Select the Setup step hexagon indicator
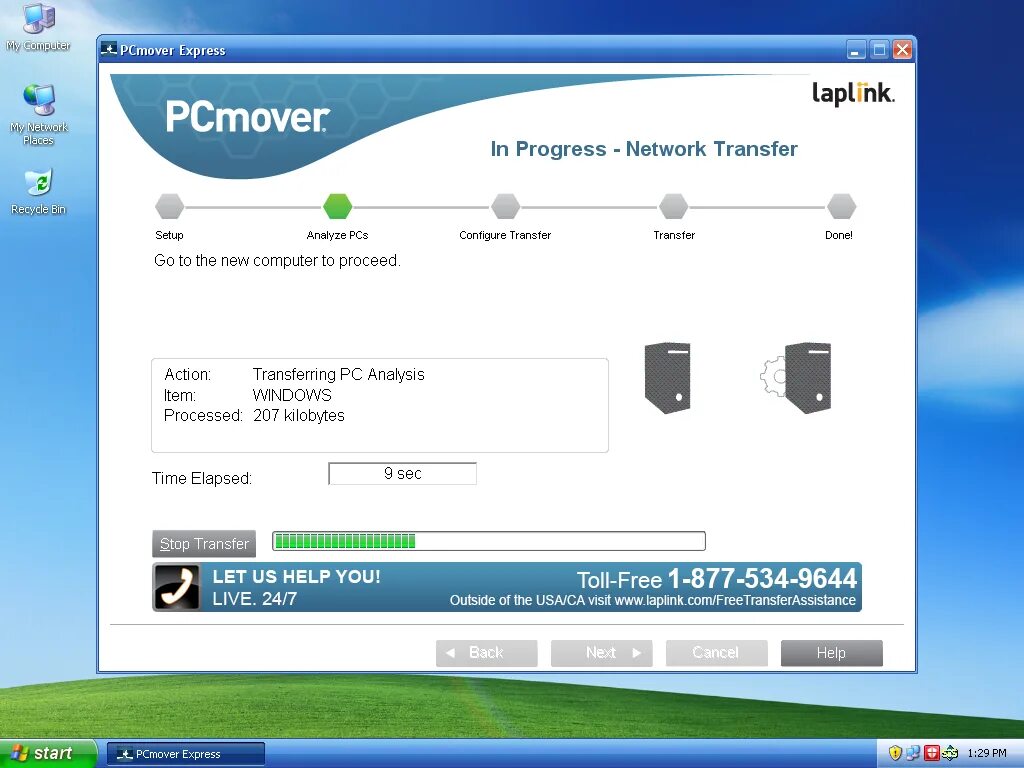 [x=169, y=206]
